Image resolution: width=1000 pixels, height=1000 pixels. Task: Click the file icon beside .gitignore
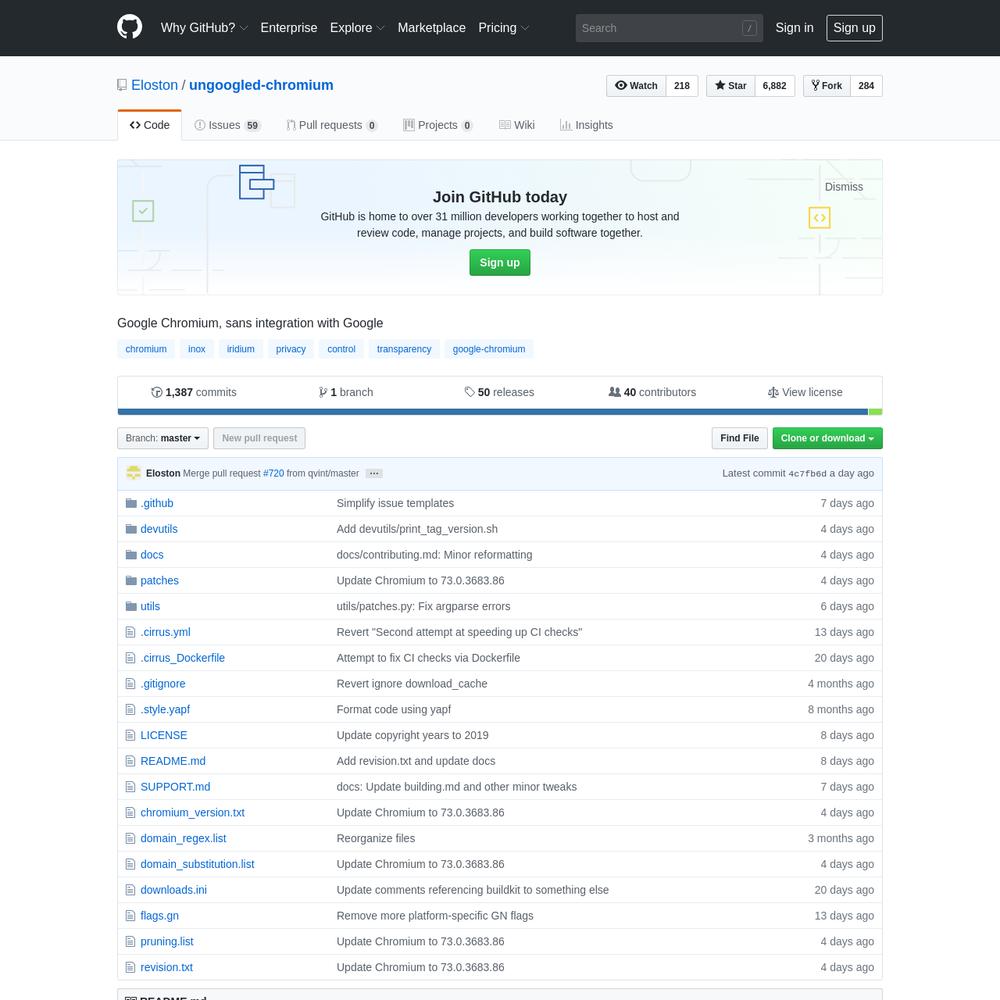pos(130,684)
